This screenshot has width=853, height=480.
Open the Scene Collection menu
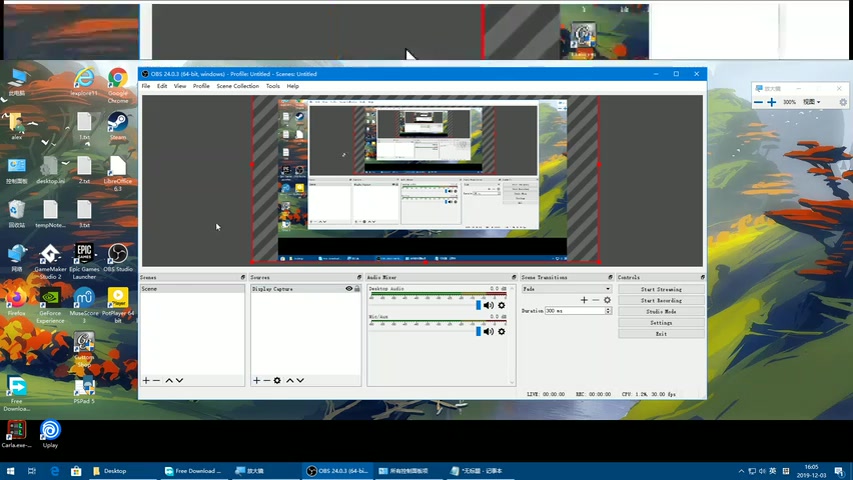pos(238,86)
